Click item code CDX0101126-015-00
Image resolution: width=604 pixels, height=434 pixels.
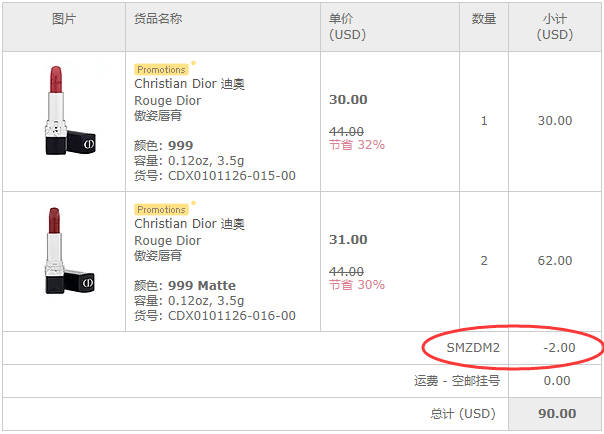(232, 176)
